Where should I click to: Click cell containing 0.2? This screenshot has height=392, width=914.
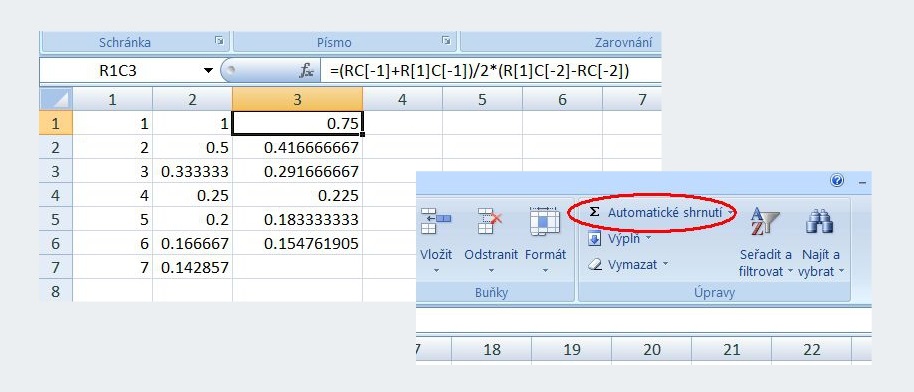tap(192, 219)
